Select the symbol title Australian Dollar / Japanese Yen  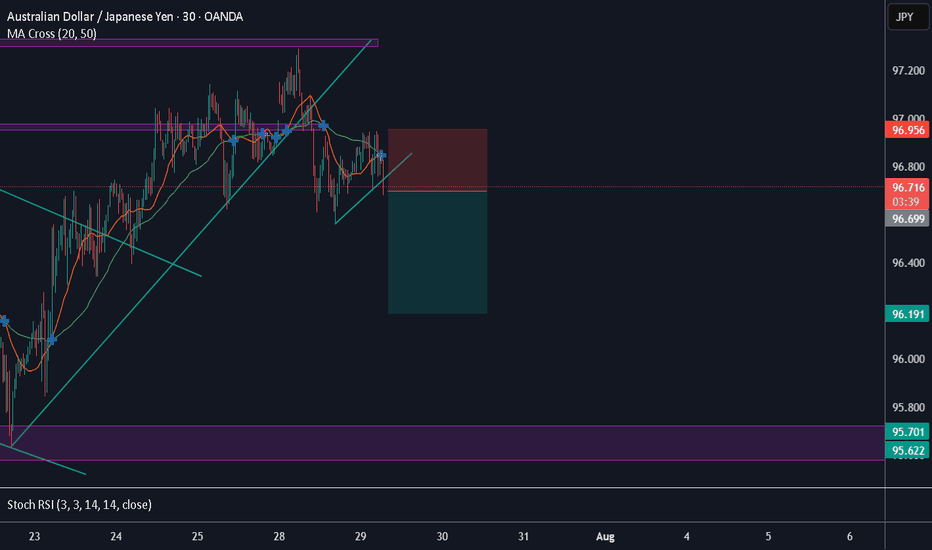[x=91, y=17]
